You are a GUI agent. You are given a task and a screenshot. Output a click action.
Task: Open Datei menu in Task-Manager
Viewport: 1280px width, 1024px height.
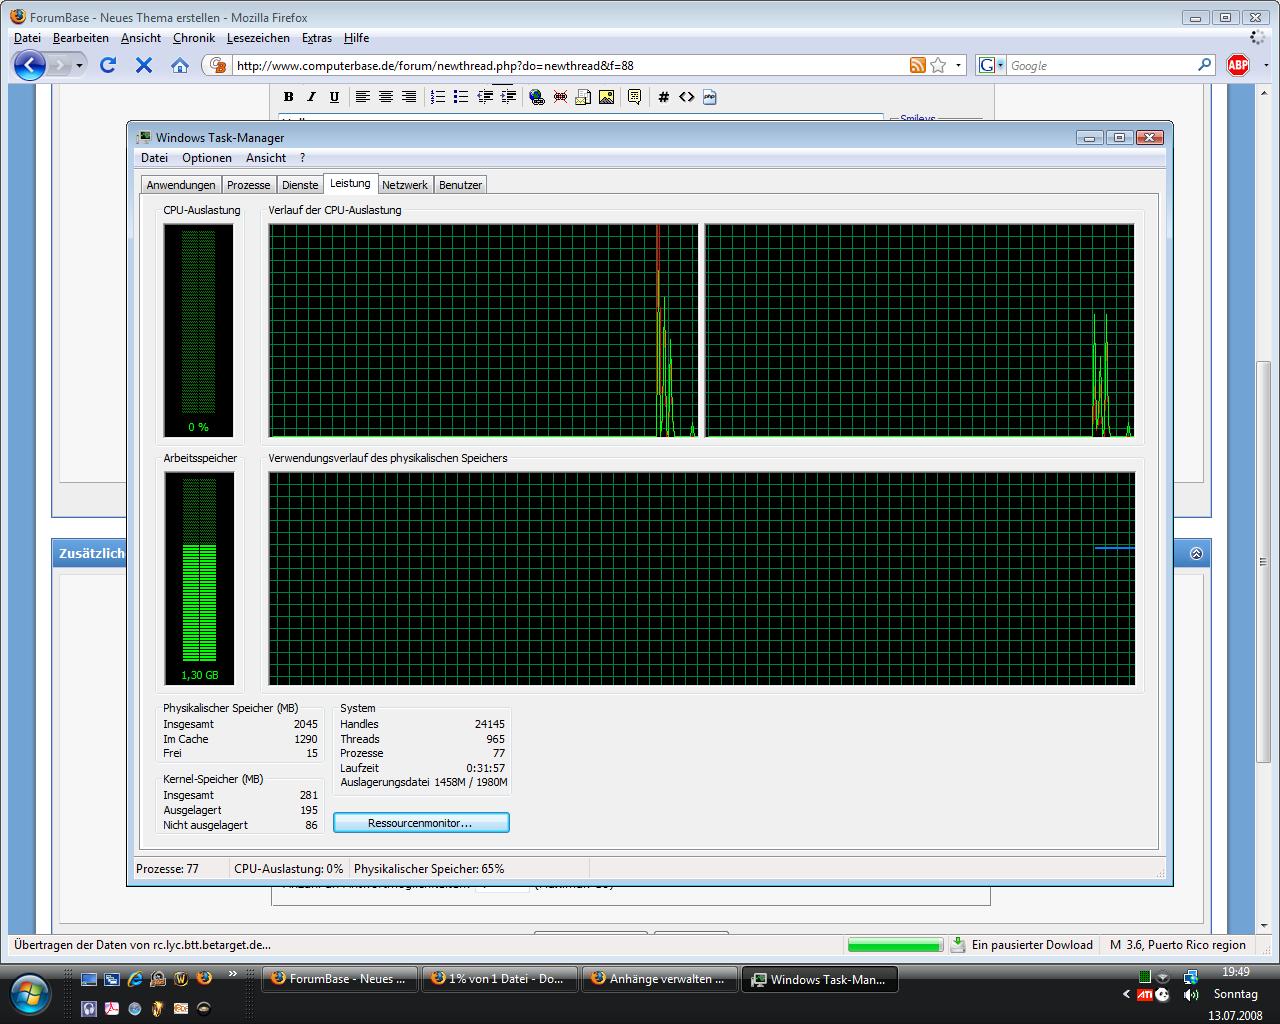pyautogui.click(x=154, y=158)
